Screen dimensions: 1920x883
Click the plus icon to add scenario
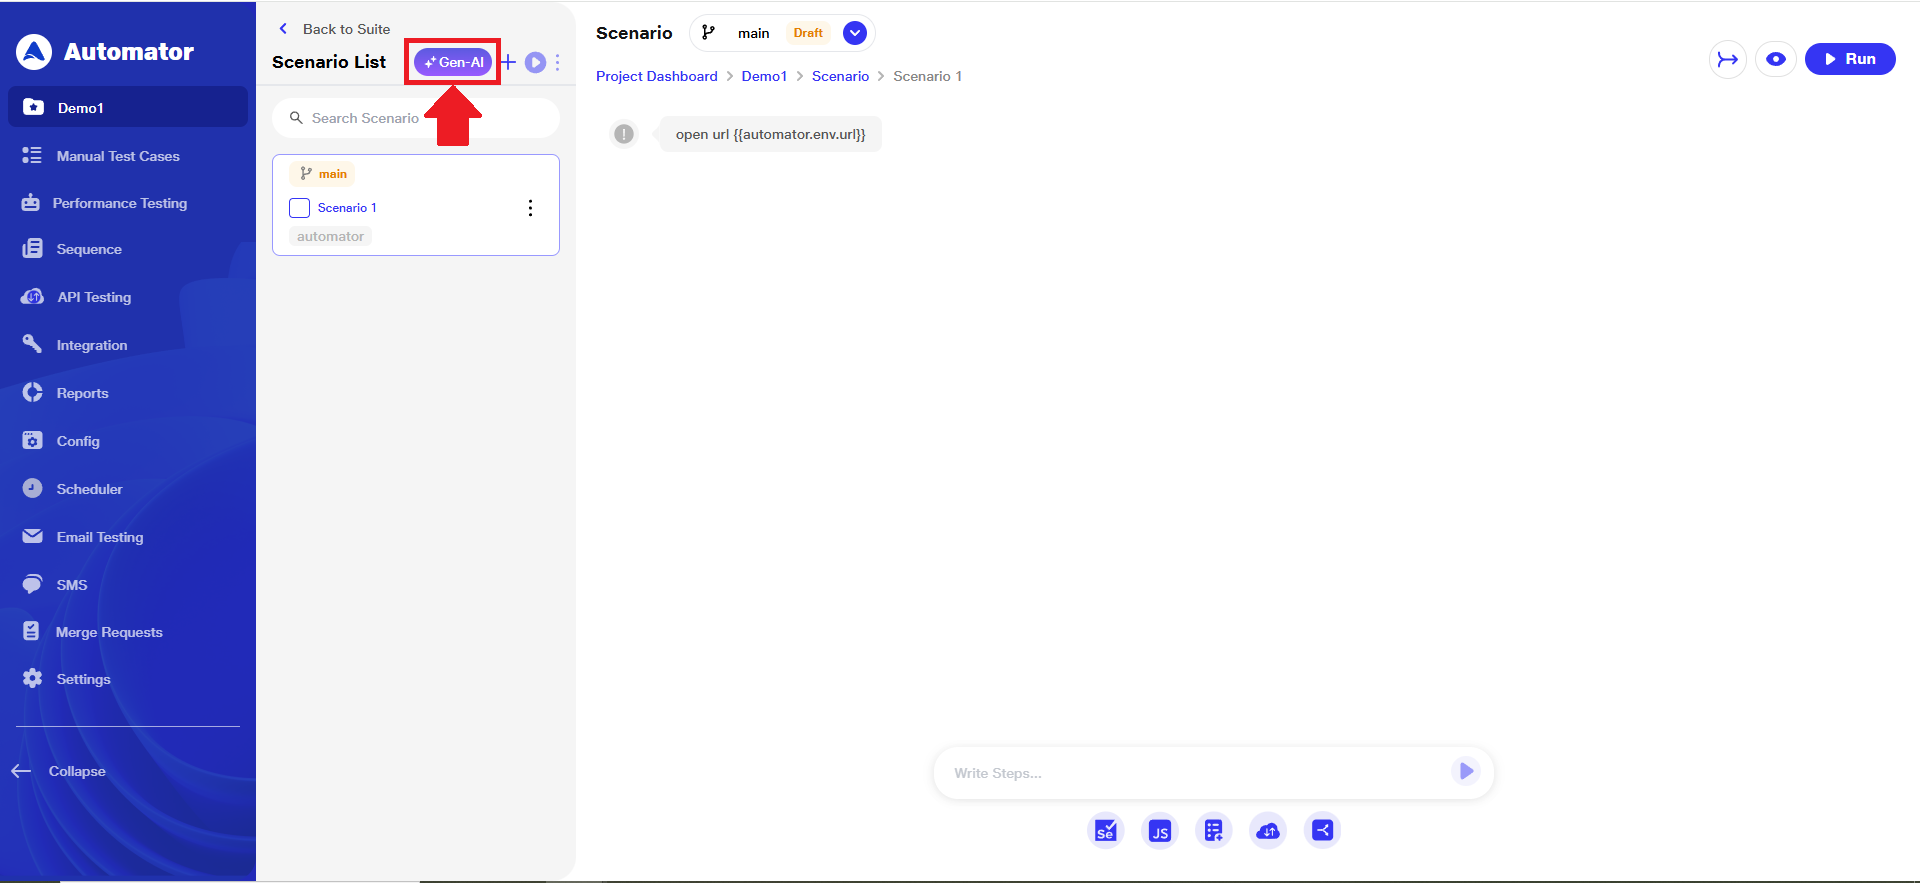[x=509, y=62]
